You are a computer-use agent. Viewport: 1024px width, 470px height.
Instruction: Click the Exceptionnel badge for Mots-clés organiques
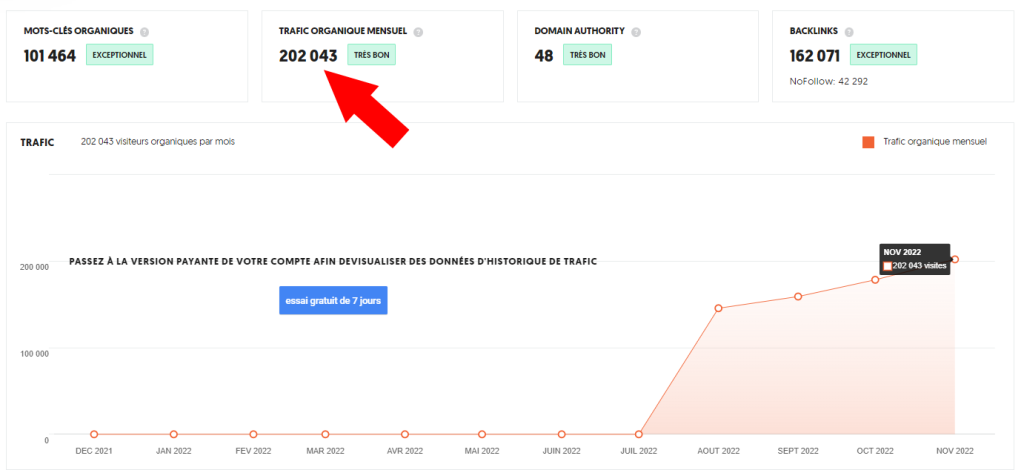click(120, 55)
